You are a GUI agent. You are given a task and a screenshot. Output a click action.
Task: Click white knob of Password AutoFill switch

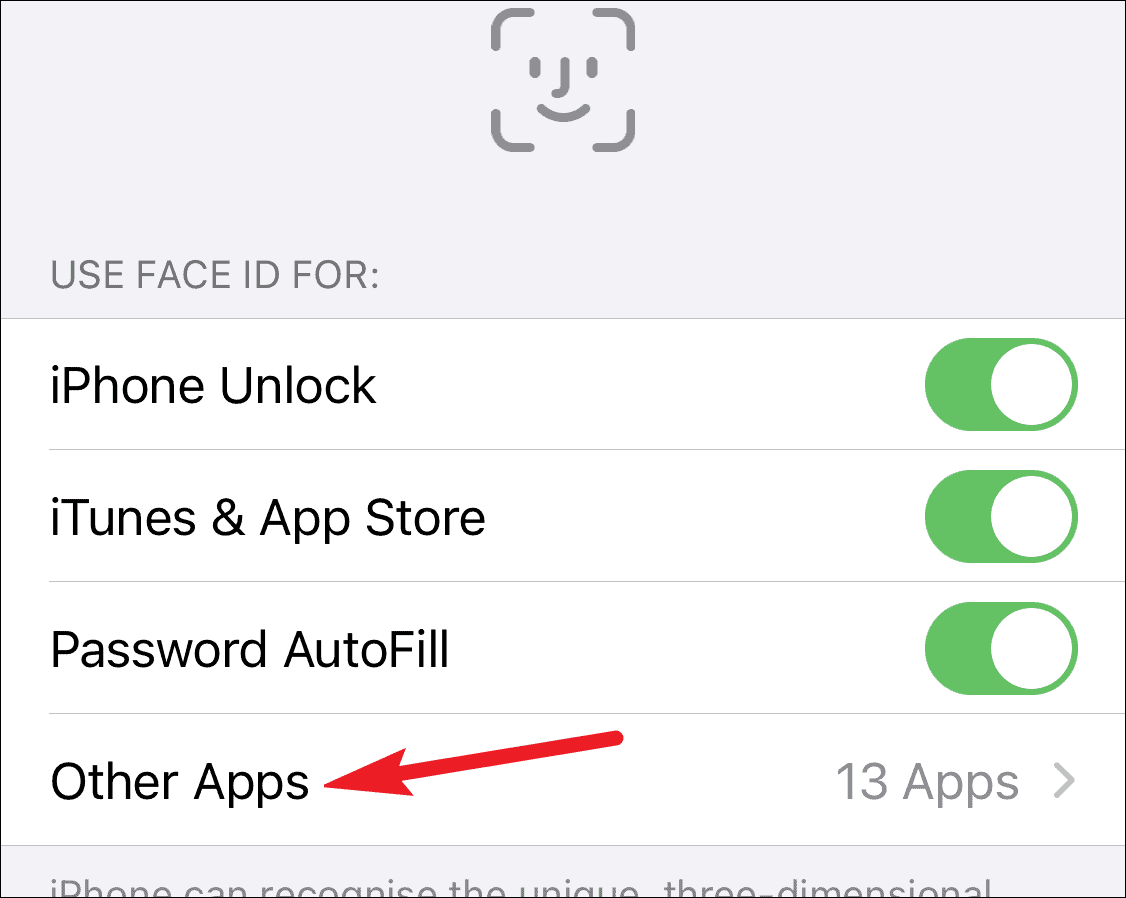pos(1031,649)
